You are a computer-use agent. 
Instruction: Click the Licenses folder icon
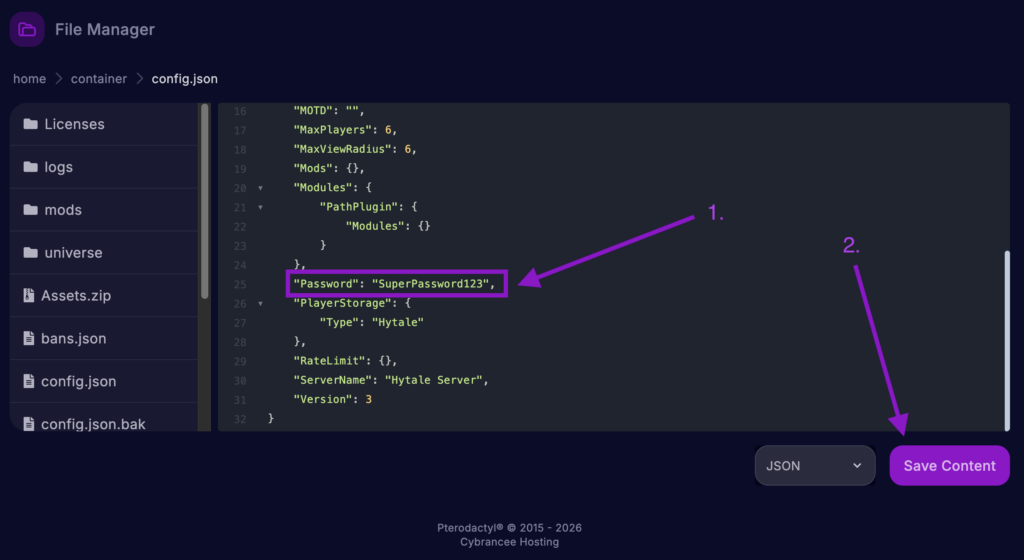coord(30,124)
